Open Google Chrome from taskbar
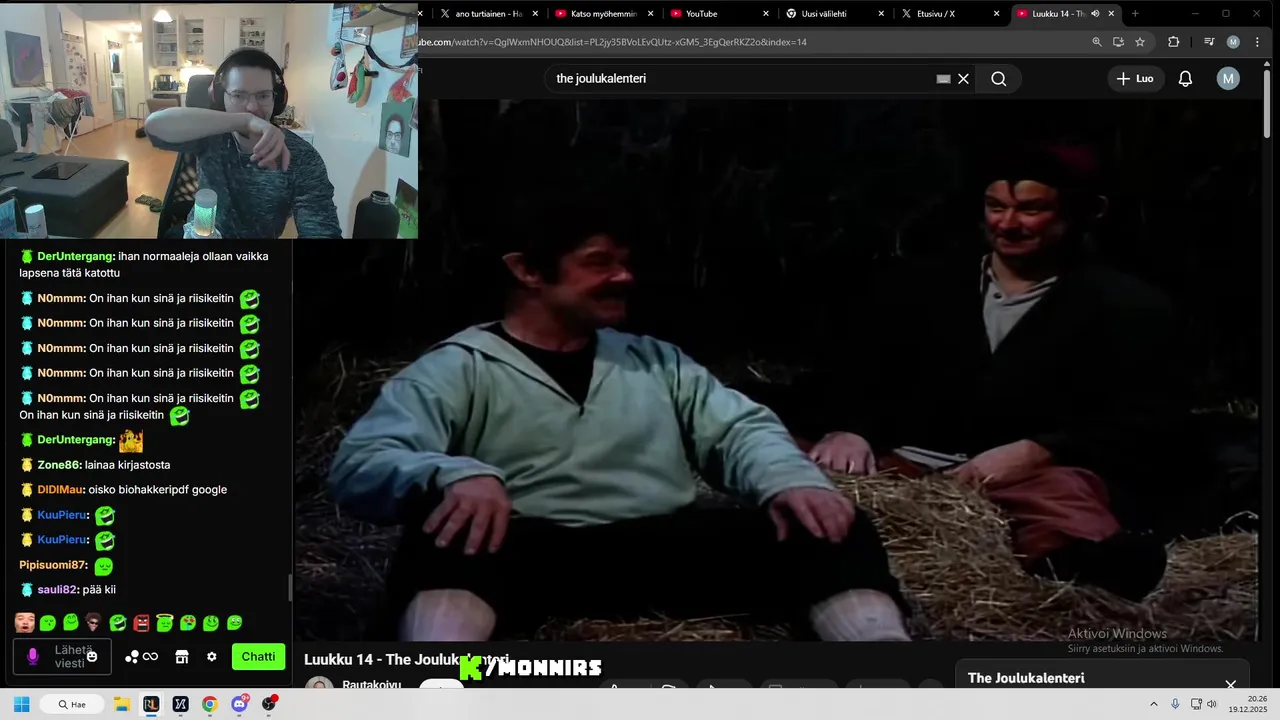Image resolution: width=1280 pixels, height=720 pixels. pos(210,704)
